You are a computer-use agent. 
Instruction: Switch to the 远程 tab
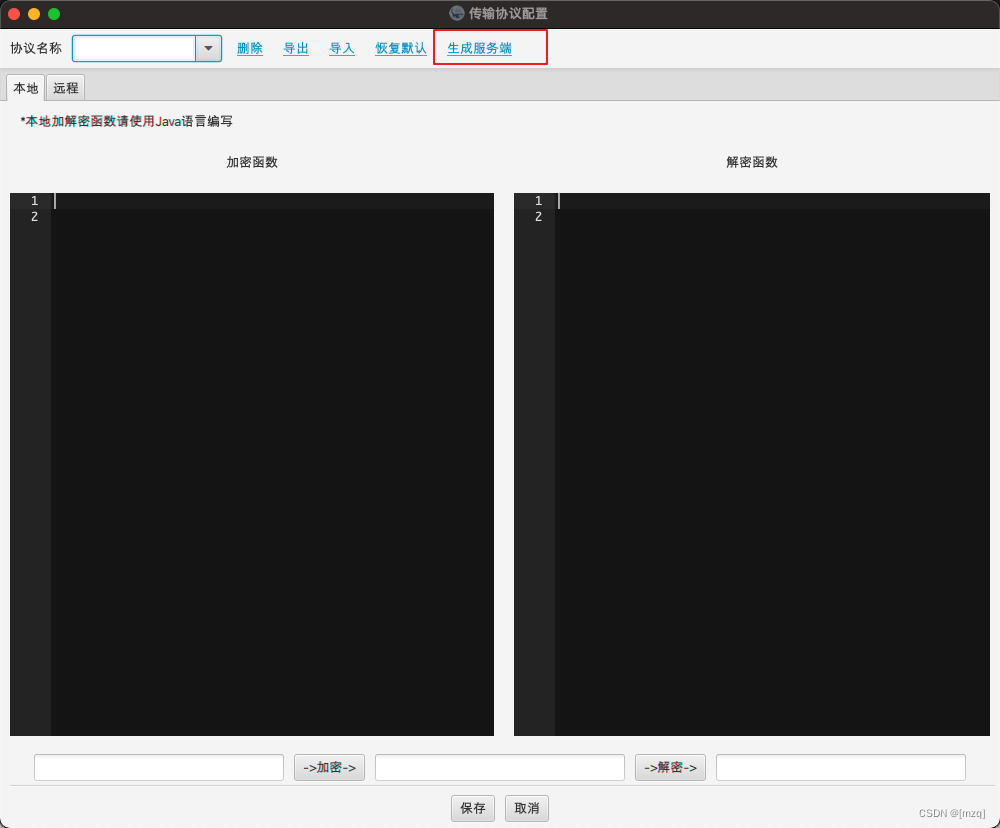coord(64,87)
